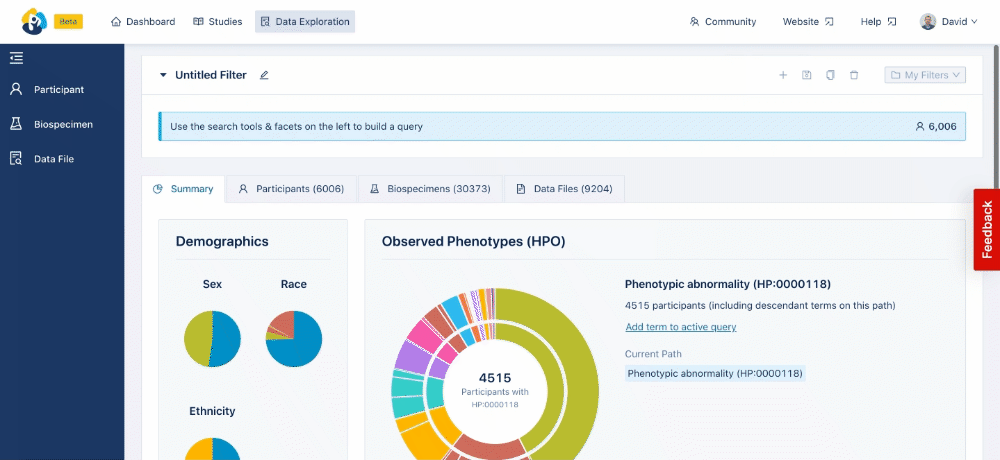Click the Ethnicity pie chart

[212, 449]
